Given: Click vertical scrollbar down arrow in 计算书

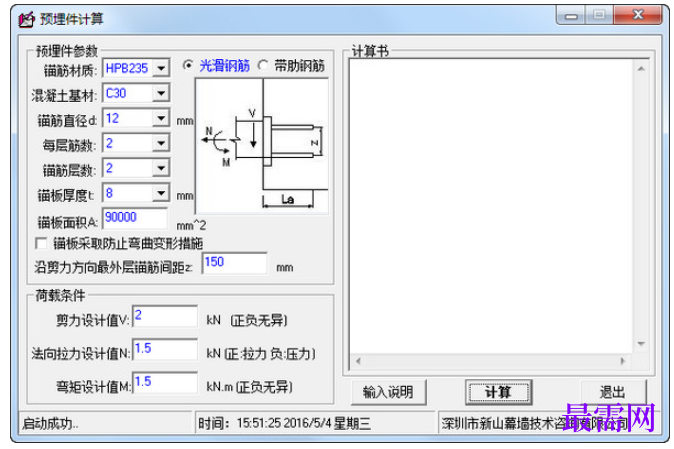Looking at the screenshot, I should point(641,344).
